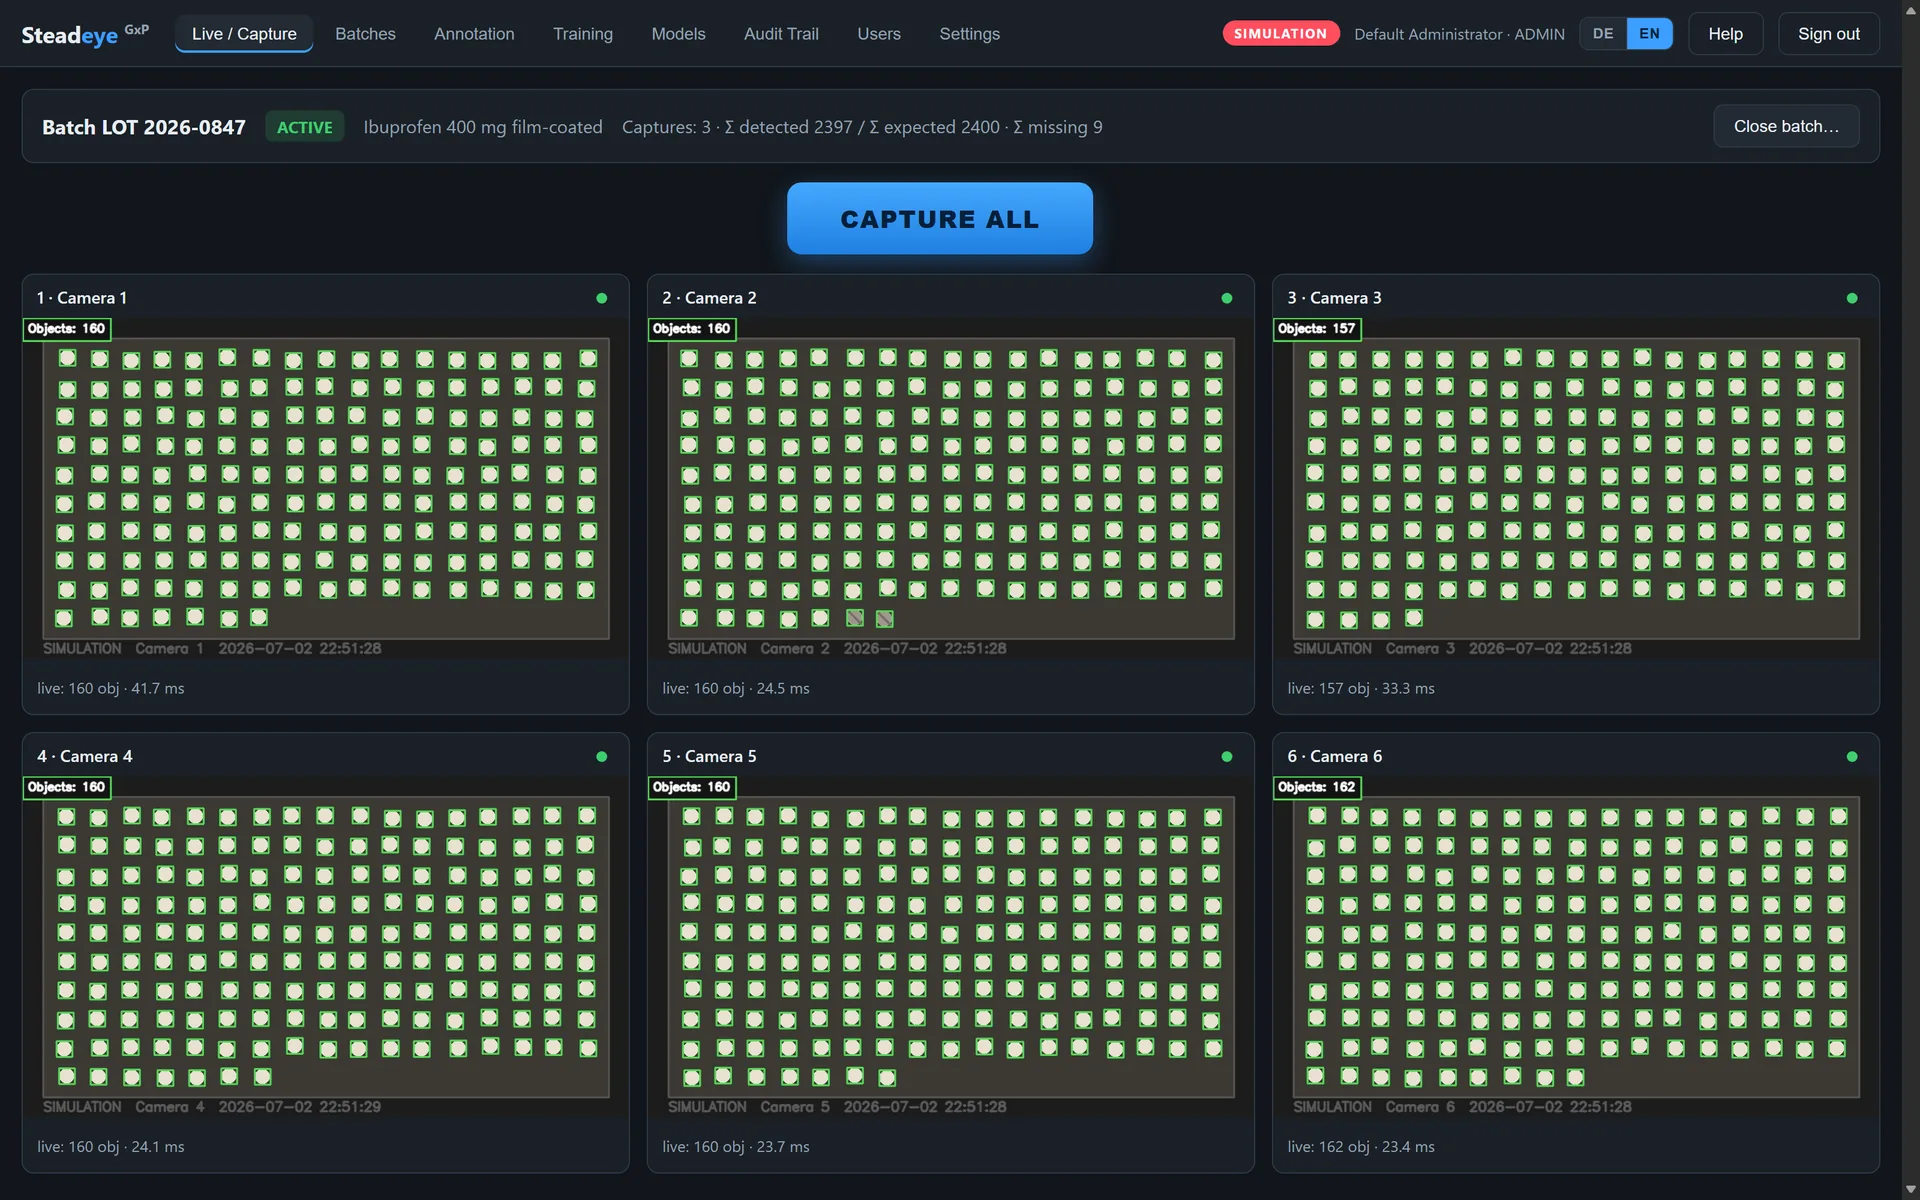The image size is (1920, 1200).
Task: Click Camera 1 green status dot
Action: pos(601,298)
